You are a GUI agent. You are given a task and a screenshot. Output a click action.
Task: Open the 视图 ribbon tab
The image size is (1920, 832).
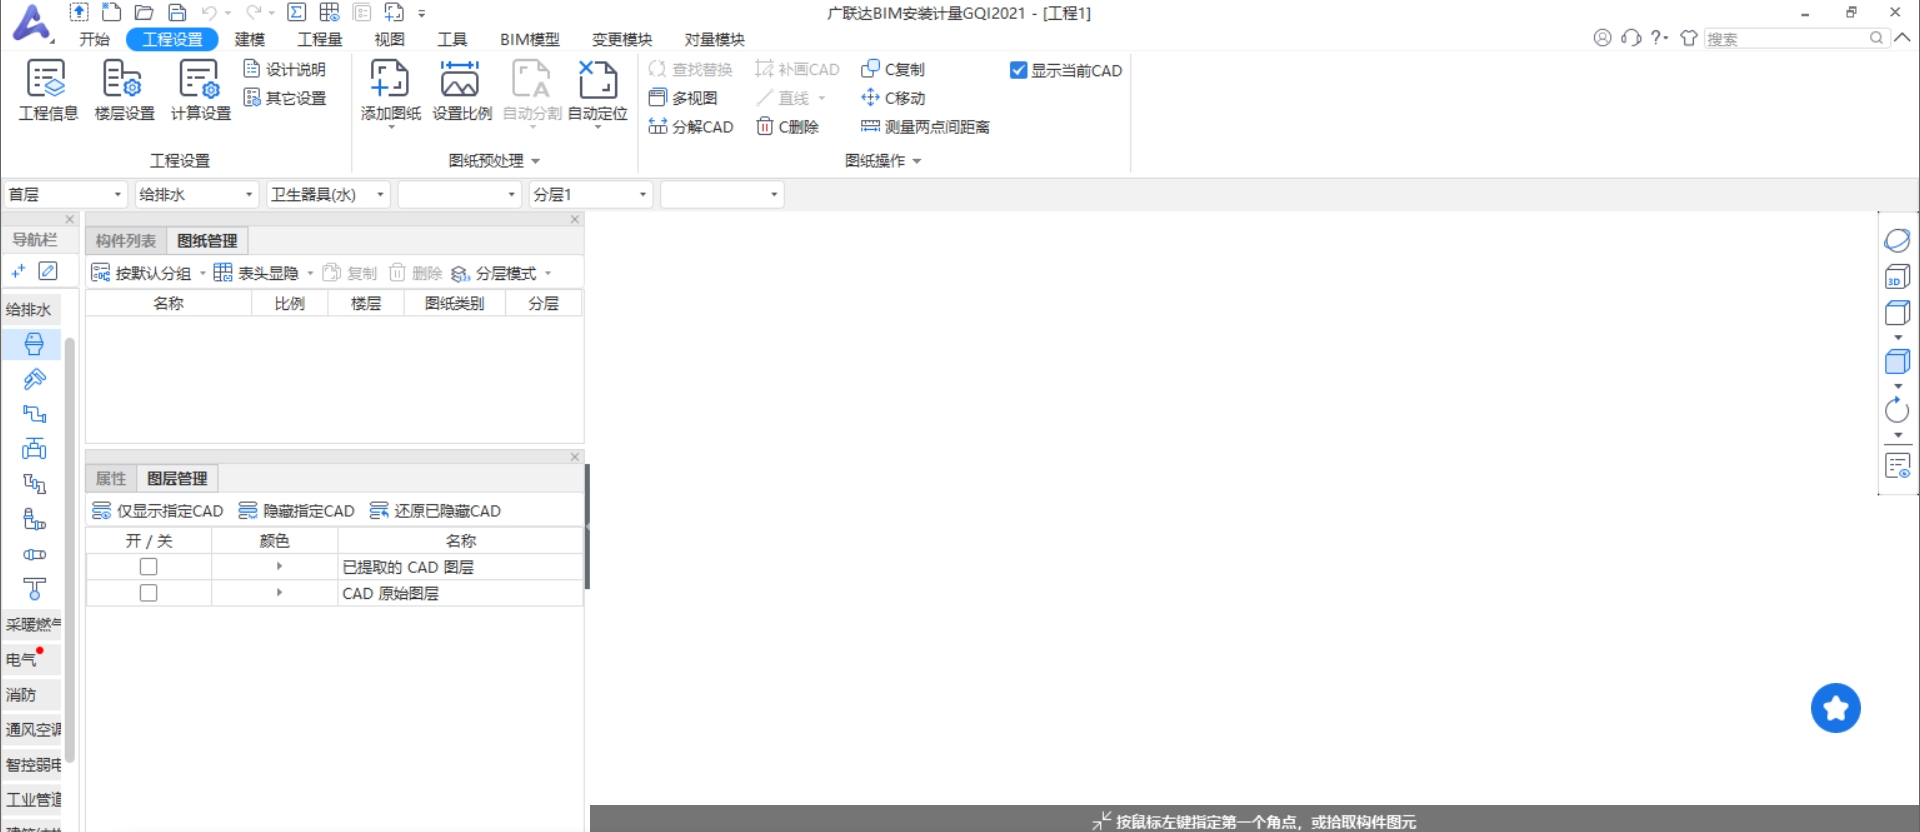pos(389,39)
